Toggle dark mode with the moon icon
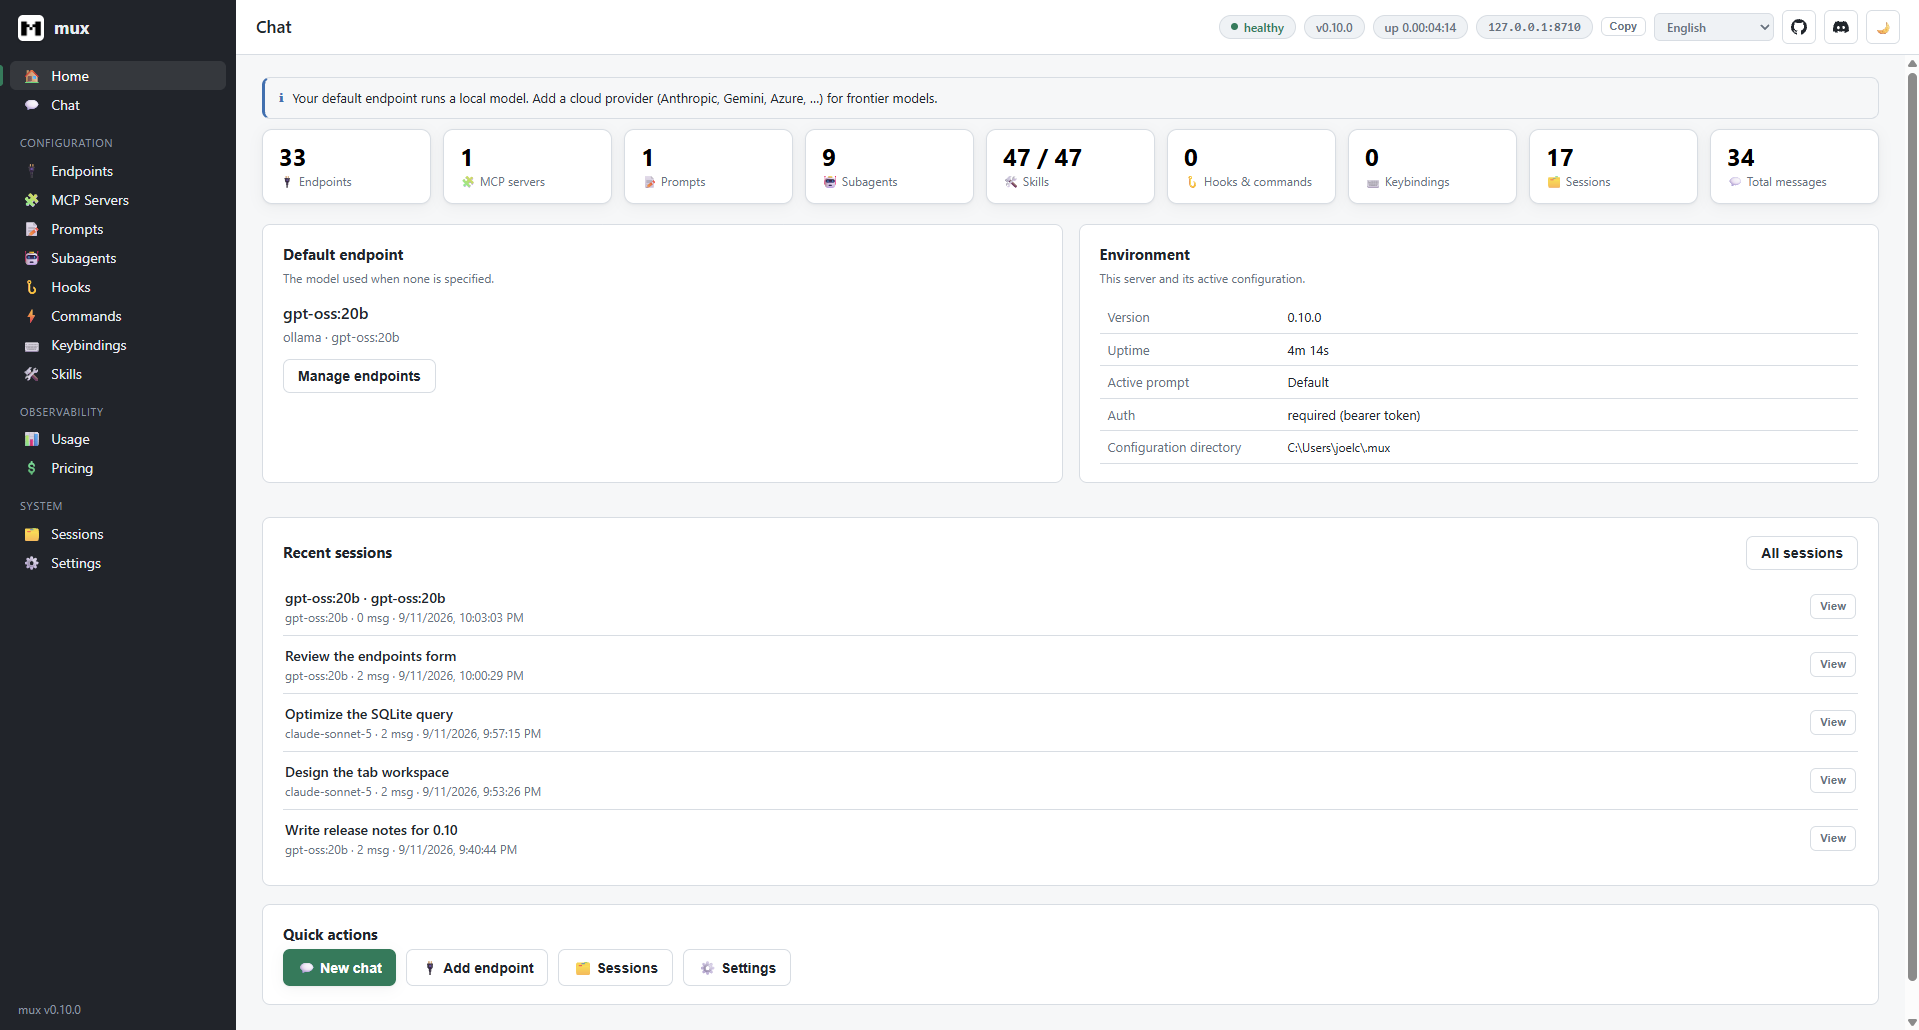The image size is (1919, 1030). click(1883, 27)
